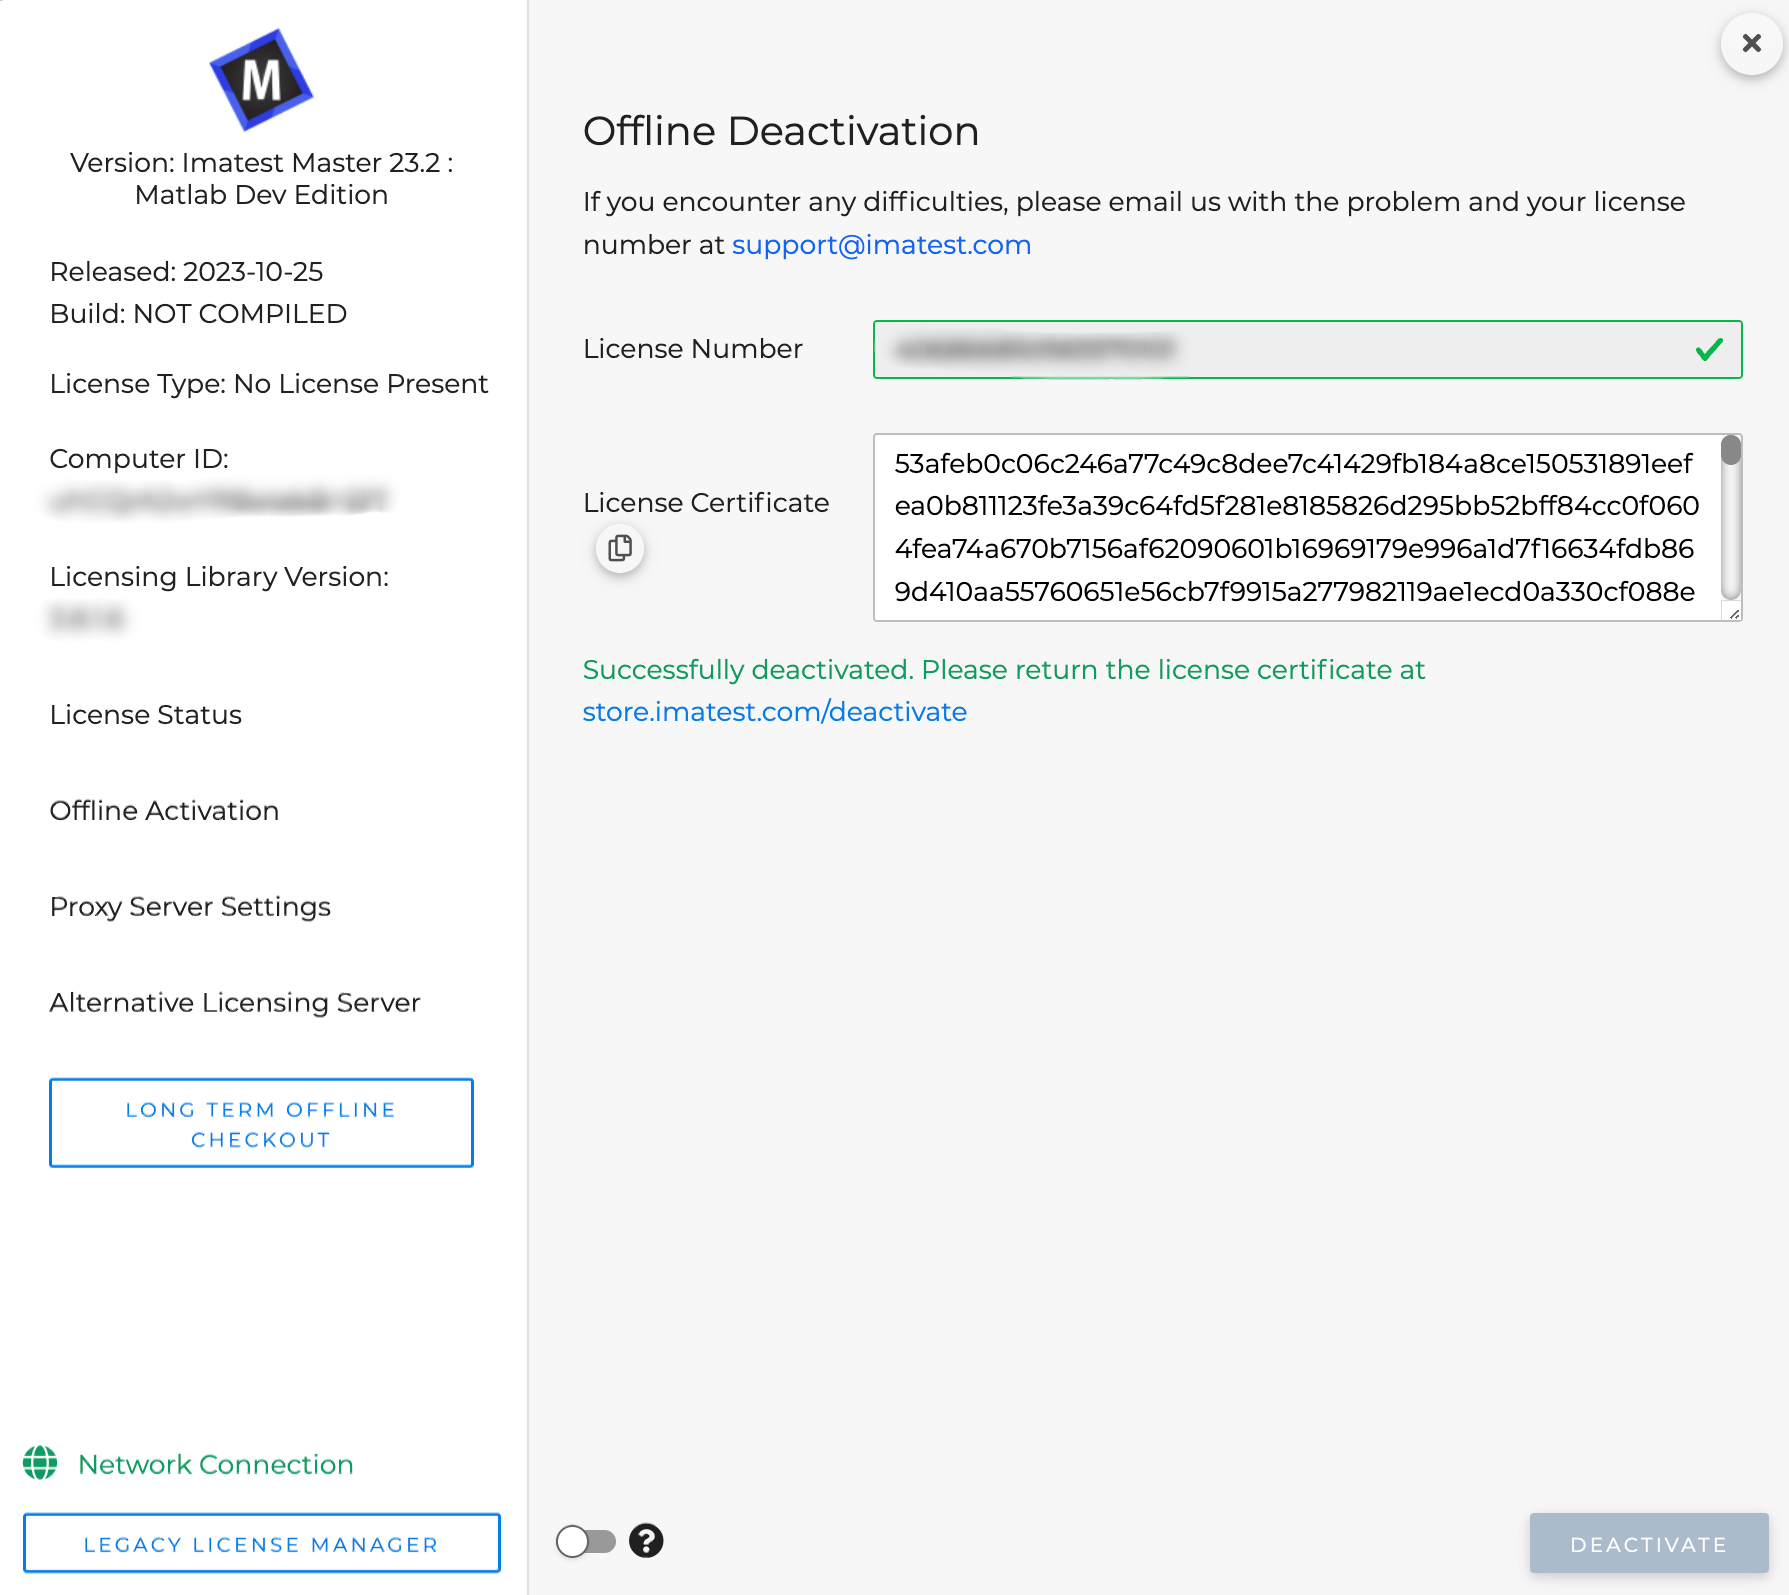Click Long Term Offline Checkout button
1789x1595 pixels.
pos(261,1123)
